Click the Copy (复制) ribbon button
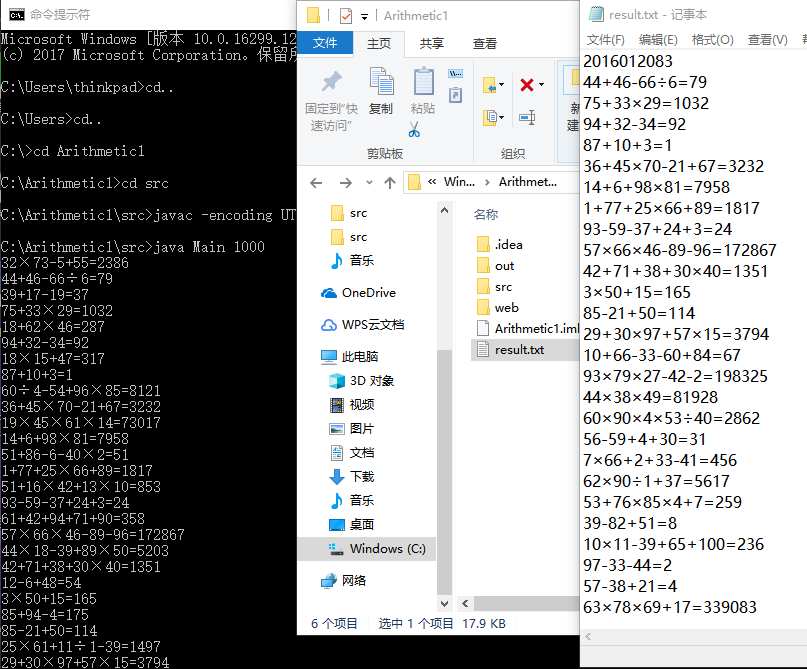 pyautogui.click(x=381, y=91)
